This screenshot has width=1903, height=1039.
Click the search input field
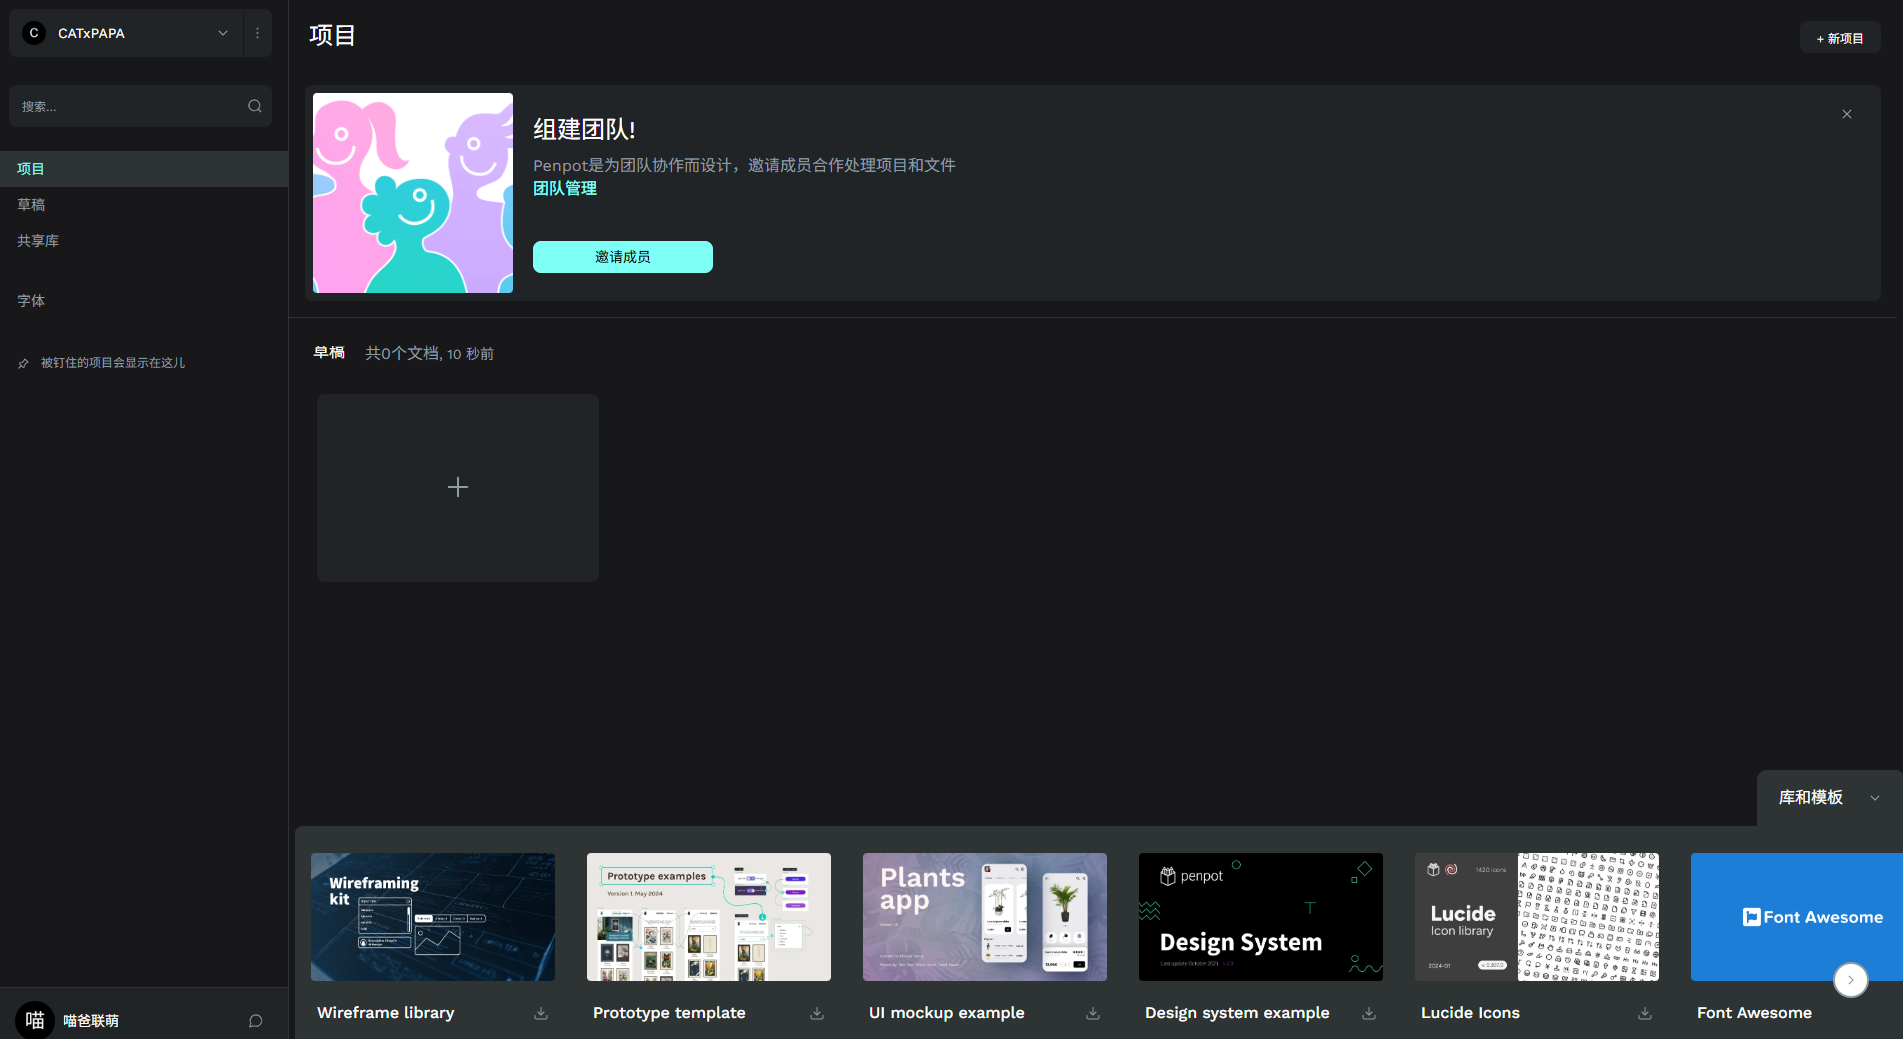pyautogui.click(x=140, y=106)
